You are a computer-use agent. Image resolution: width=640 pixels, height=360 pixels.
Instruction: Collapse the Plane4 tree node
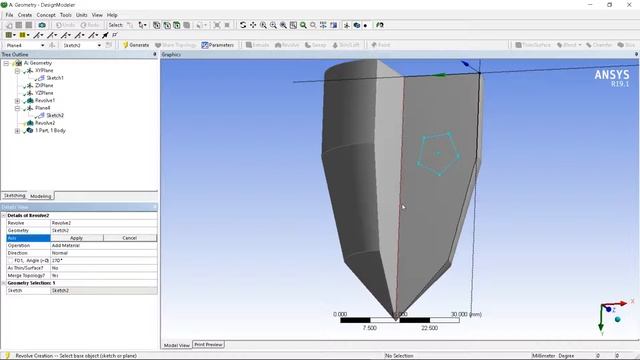(x=17, y=108)
